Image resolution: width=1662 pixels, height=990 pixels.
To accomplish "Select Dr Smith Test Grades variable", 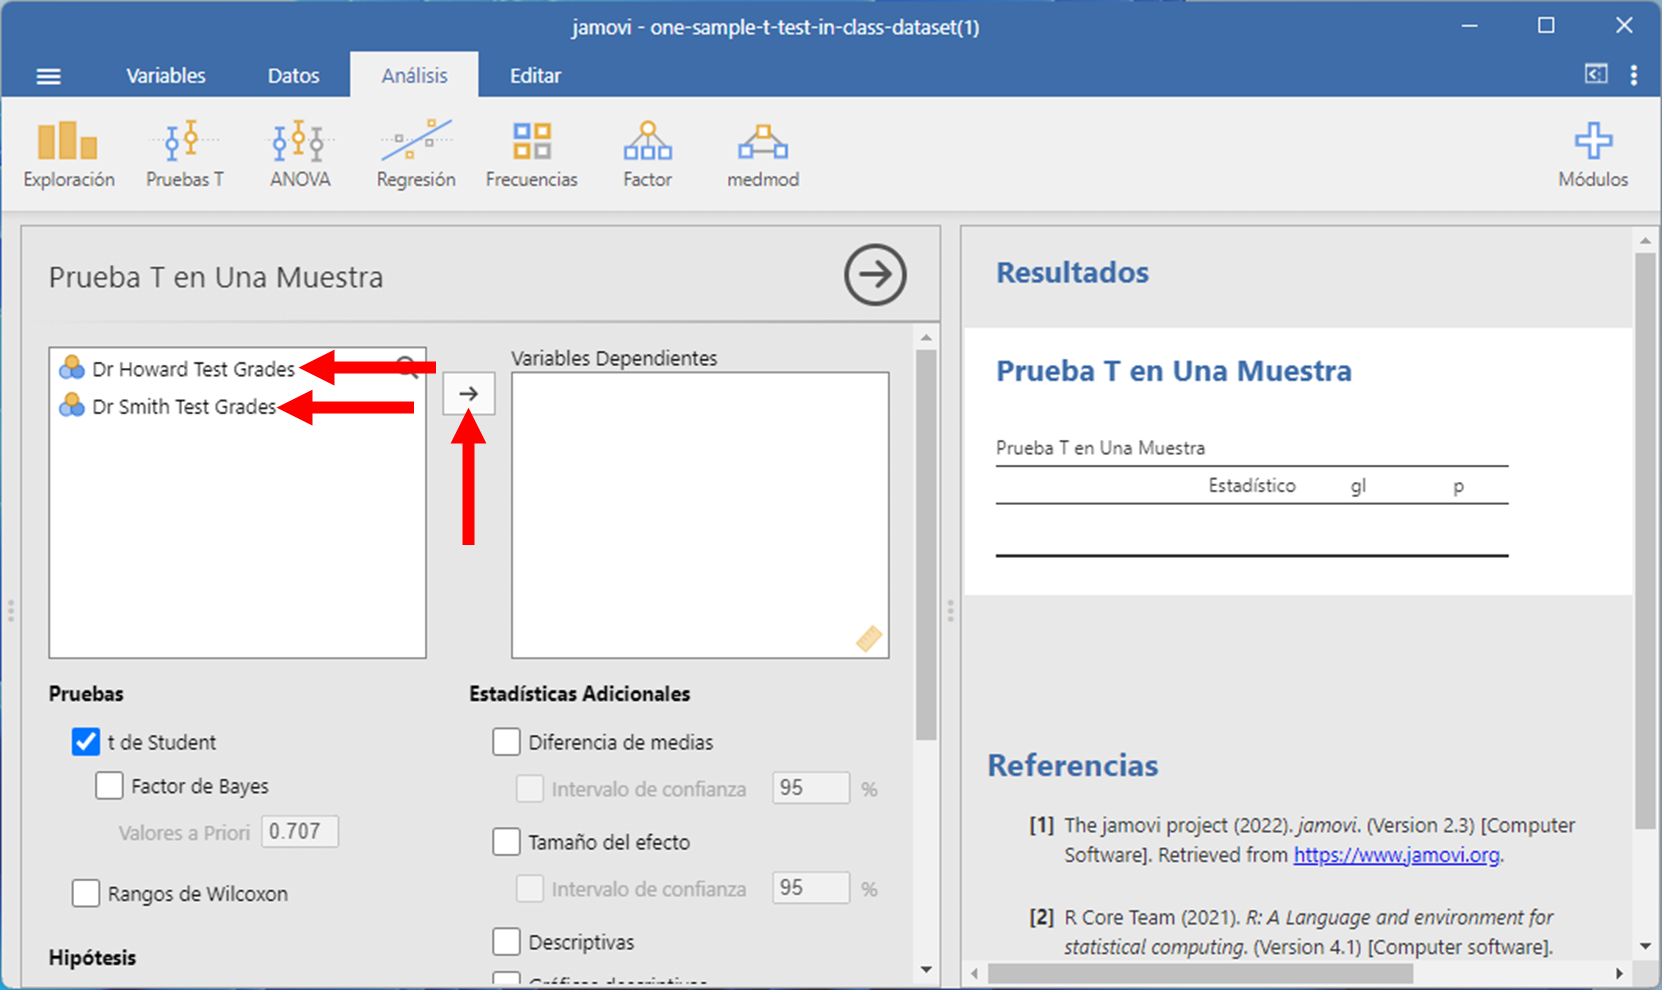I will click(x=183, y=407).
